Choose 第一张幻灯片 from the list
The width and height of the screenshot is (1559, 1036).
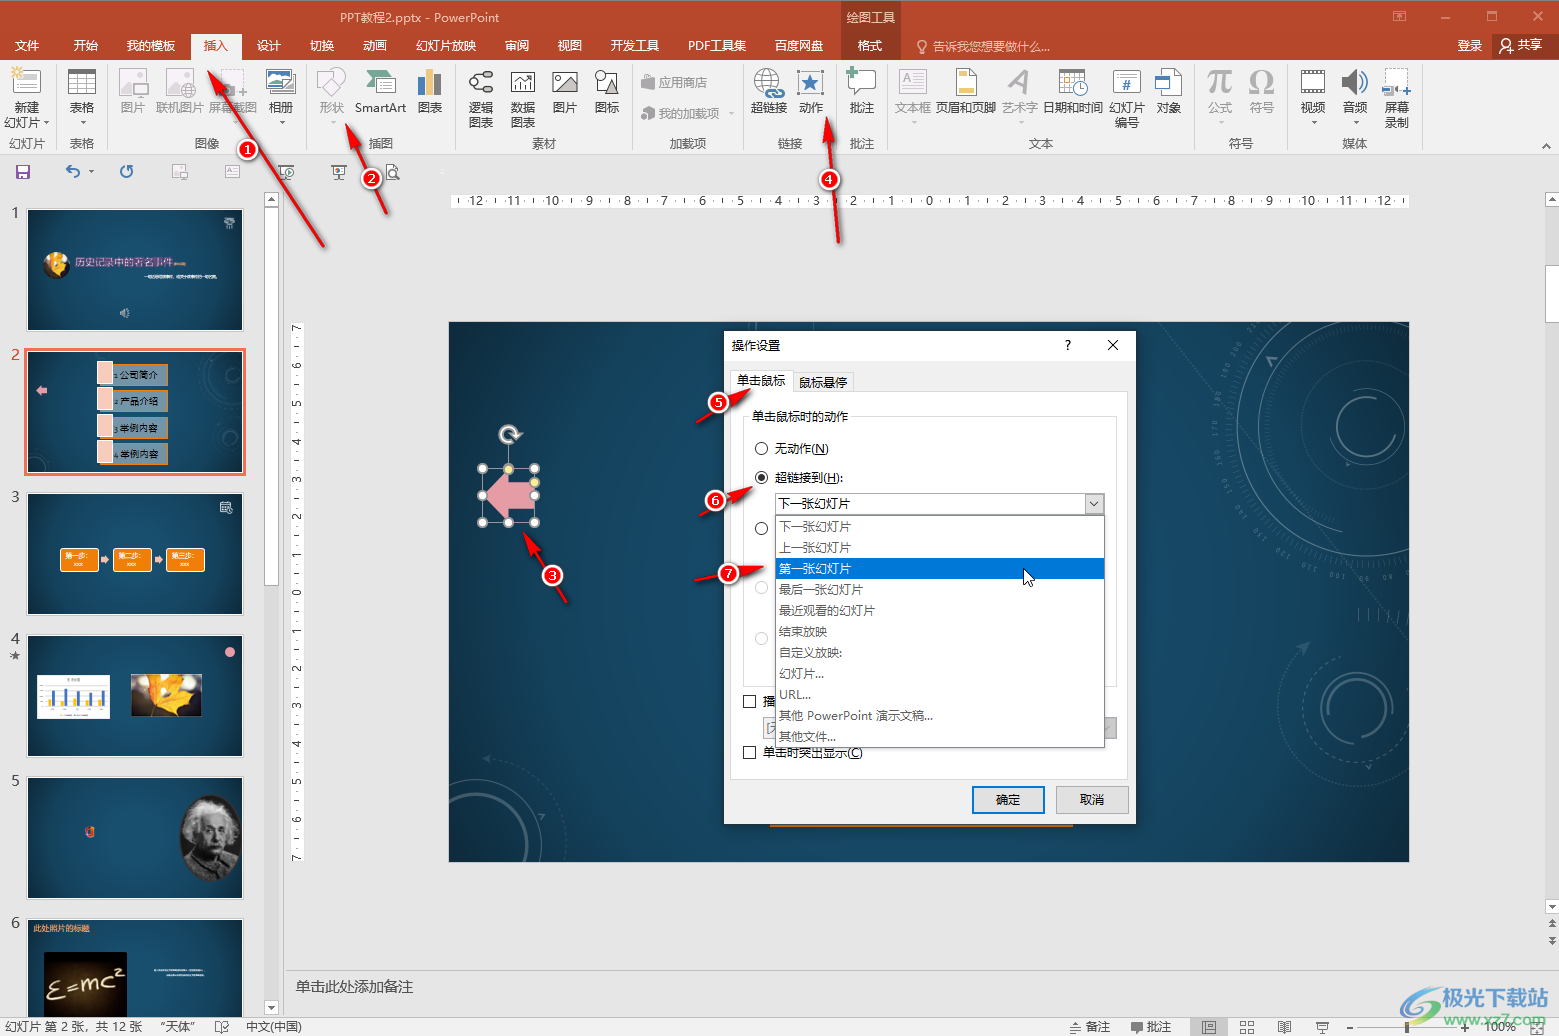940,568
